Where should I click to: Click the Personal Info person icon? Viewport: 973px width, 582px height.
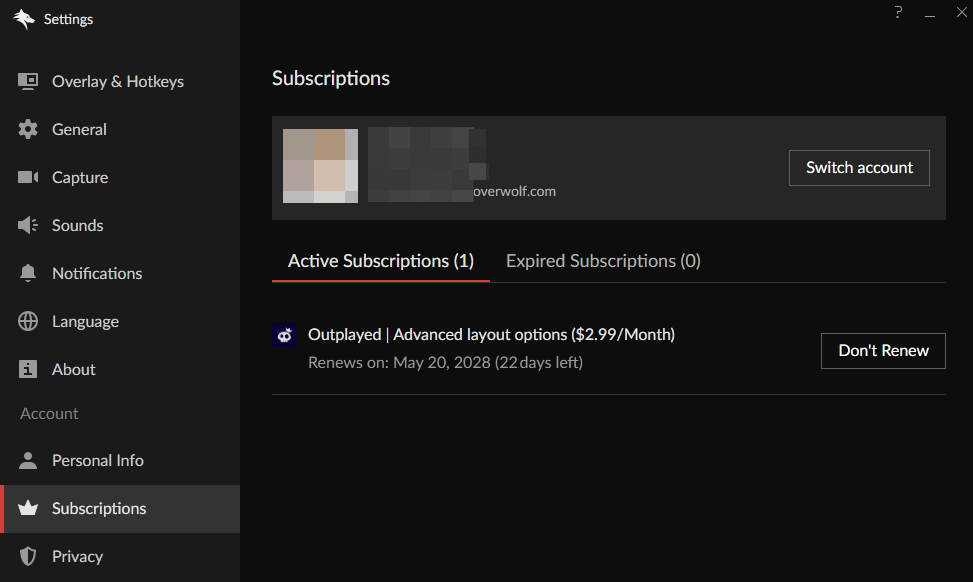28,460
